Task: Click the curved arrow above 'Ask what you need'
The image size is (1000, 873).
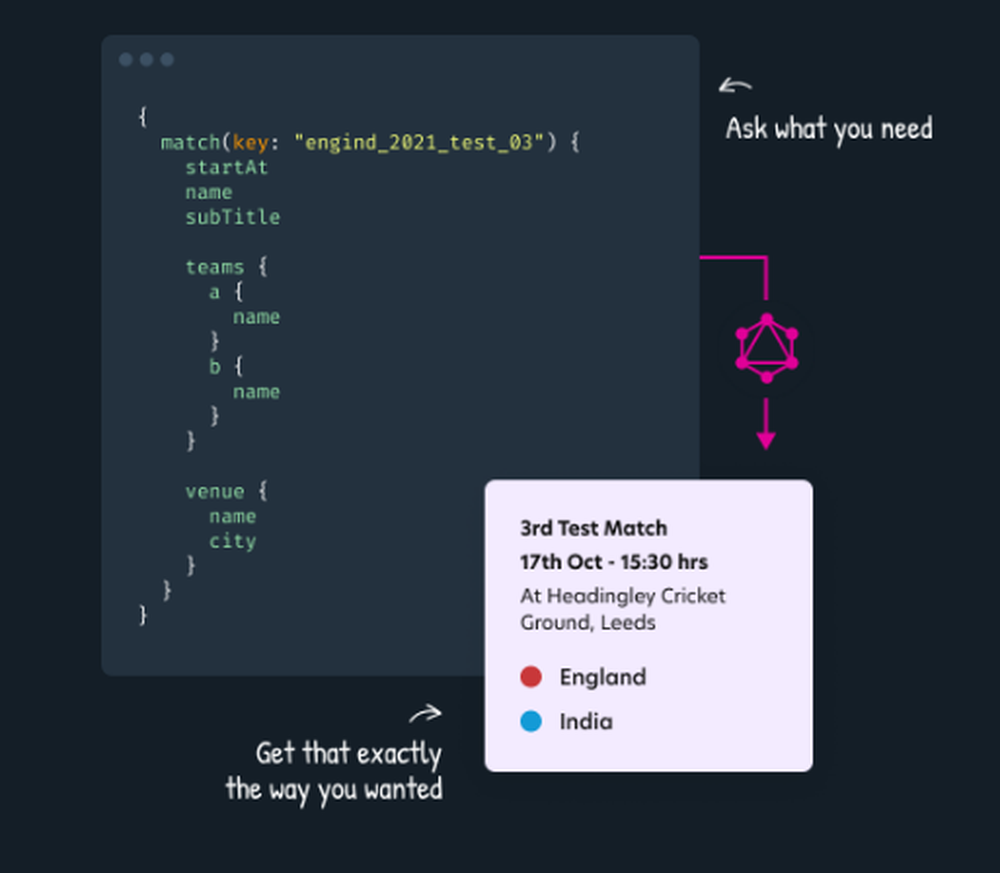Action: click(x=735, y=85)
